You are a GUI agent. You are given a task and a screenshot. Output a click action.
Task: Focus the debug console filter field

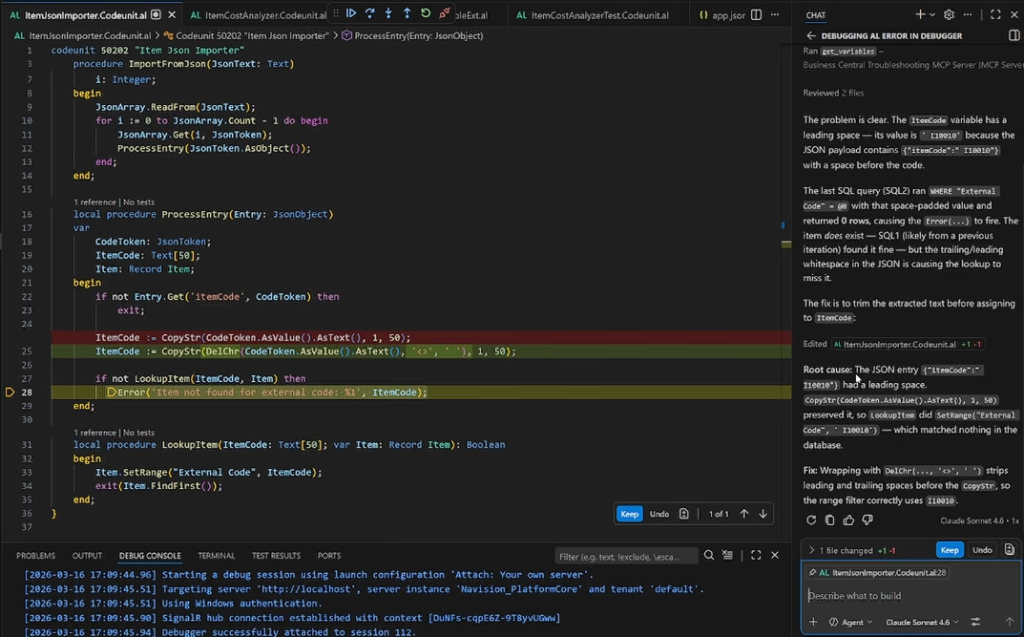click(x=625, y=556)
